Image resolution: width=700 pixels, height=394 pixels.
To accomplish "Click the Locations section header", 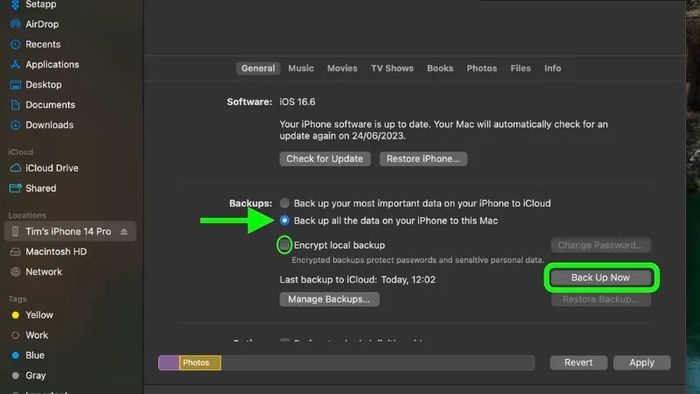I will pyautogui.click(x=27, y=215).
